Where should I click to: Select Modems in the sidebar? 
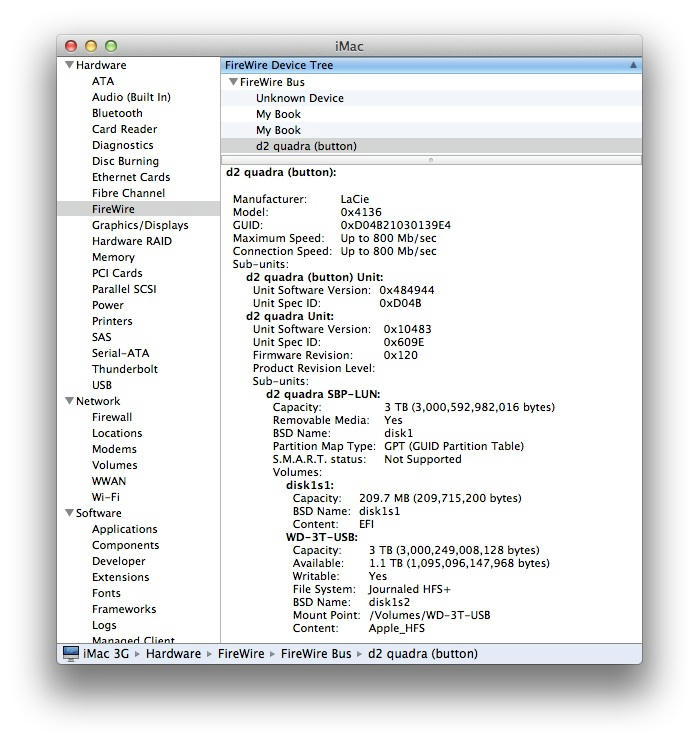[x=114, y=449]
